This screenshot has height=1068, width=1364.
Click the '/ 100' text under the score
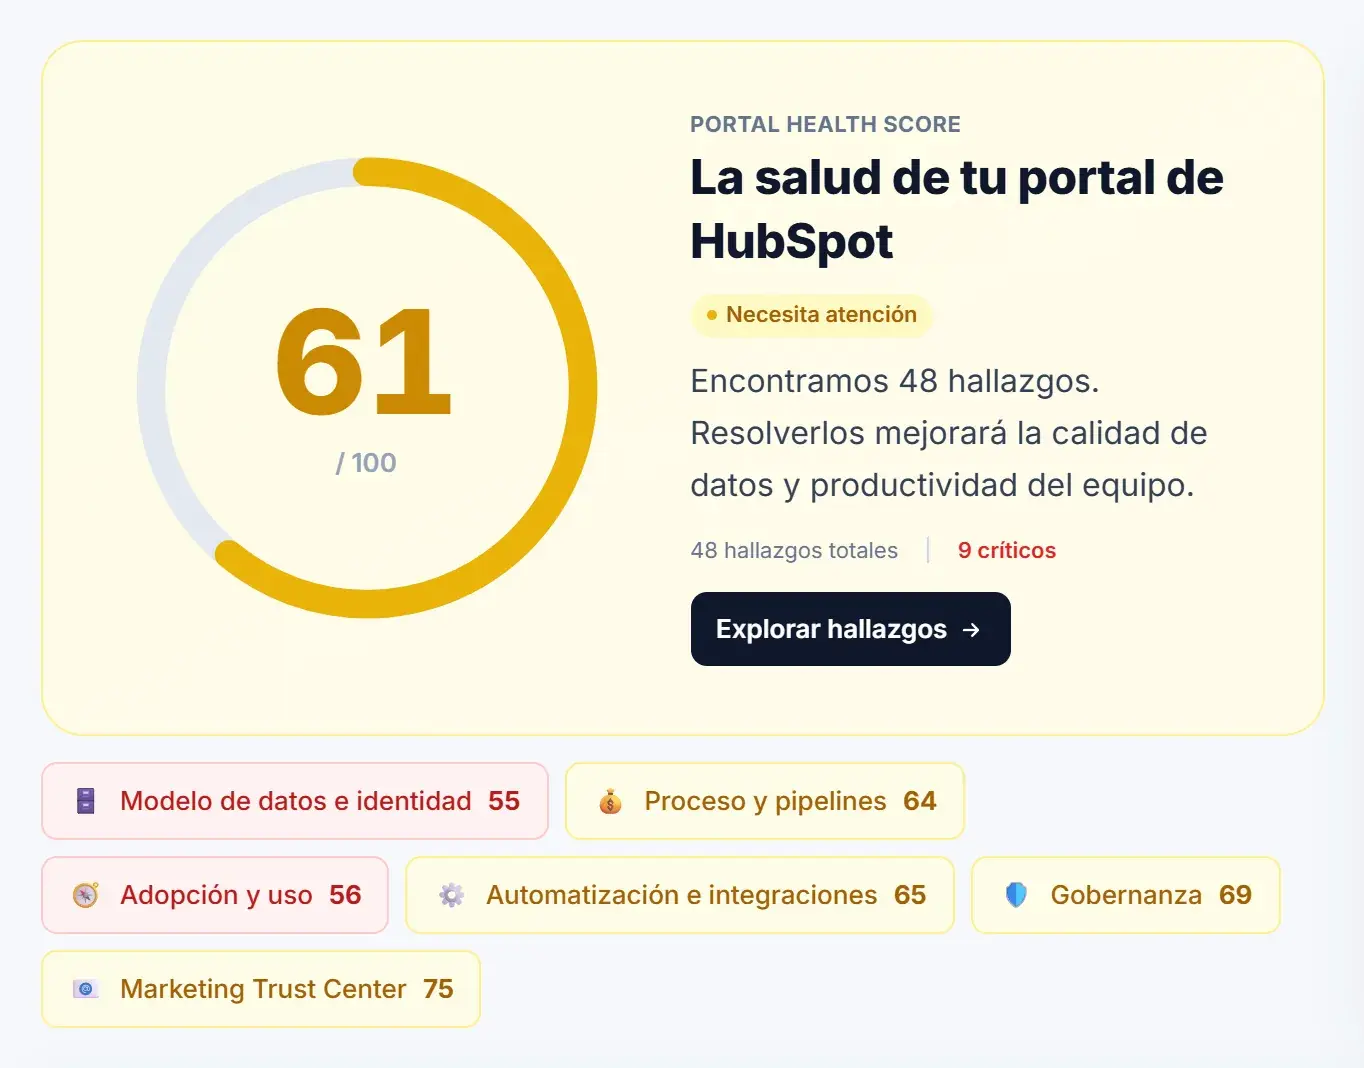point(366,463)
